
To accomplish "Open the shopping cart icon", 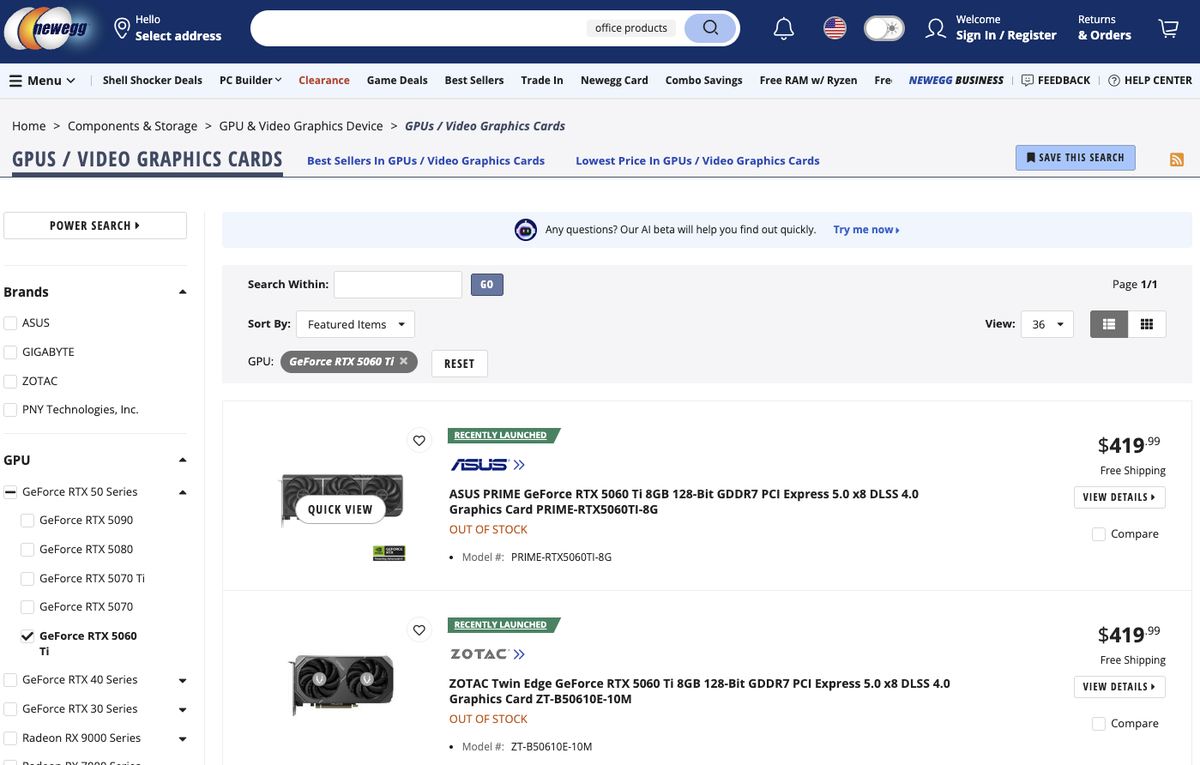I will click(x=1168, y=28).
